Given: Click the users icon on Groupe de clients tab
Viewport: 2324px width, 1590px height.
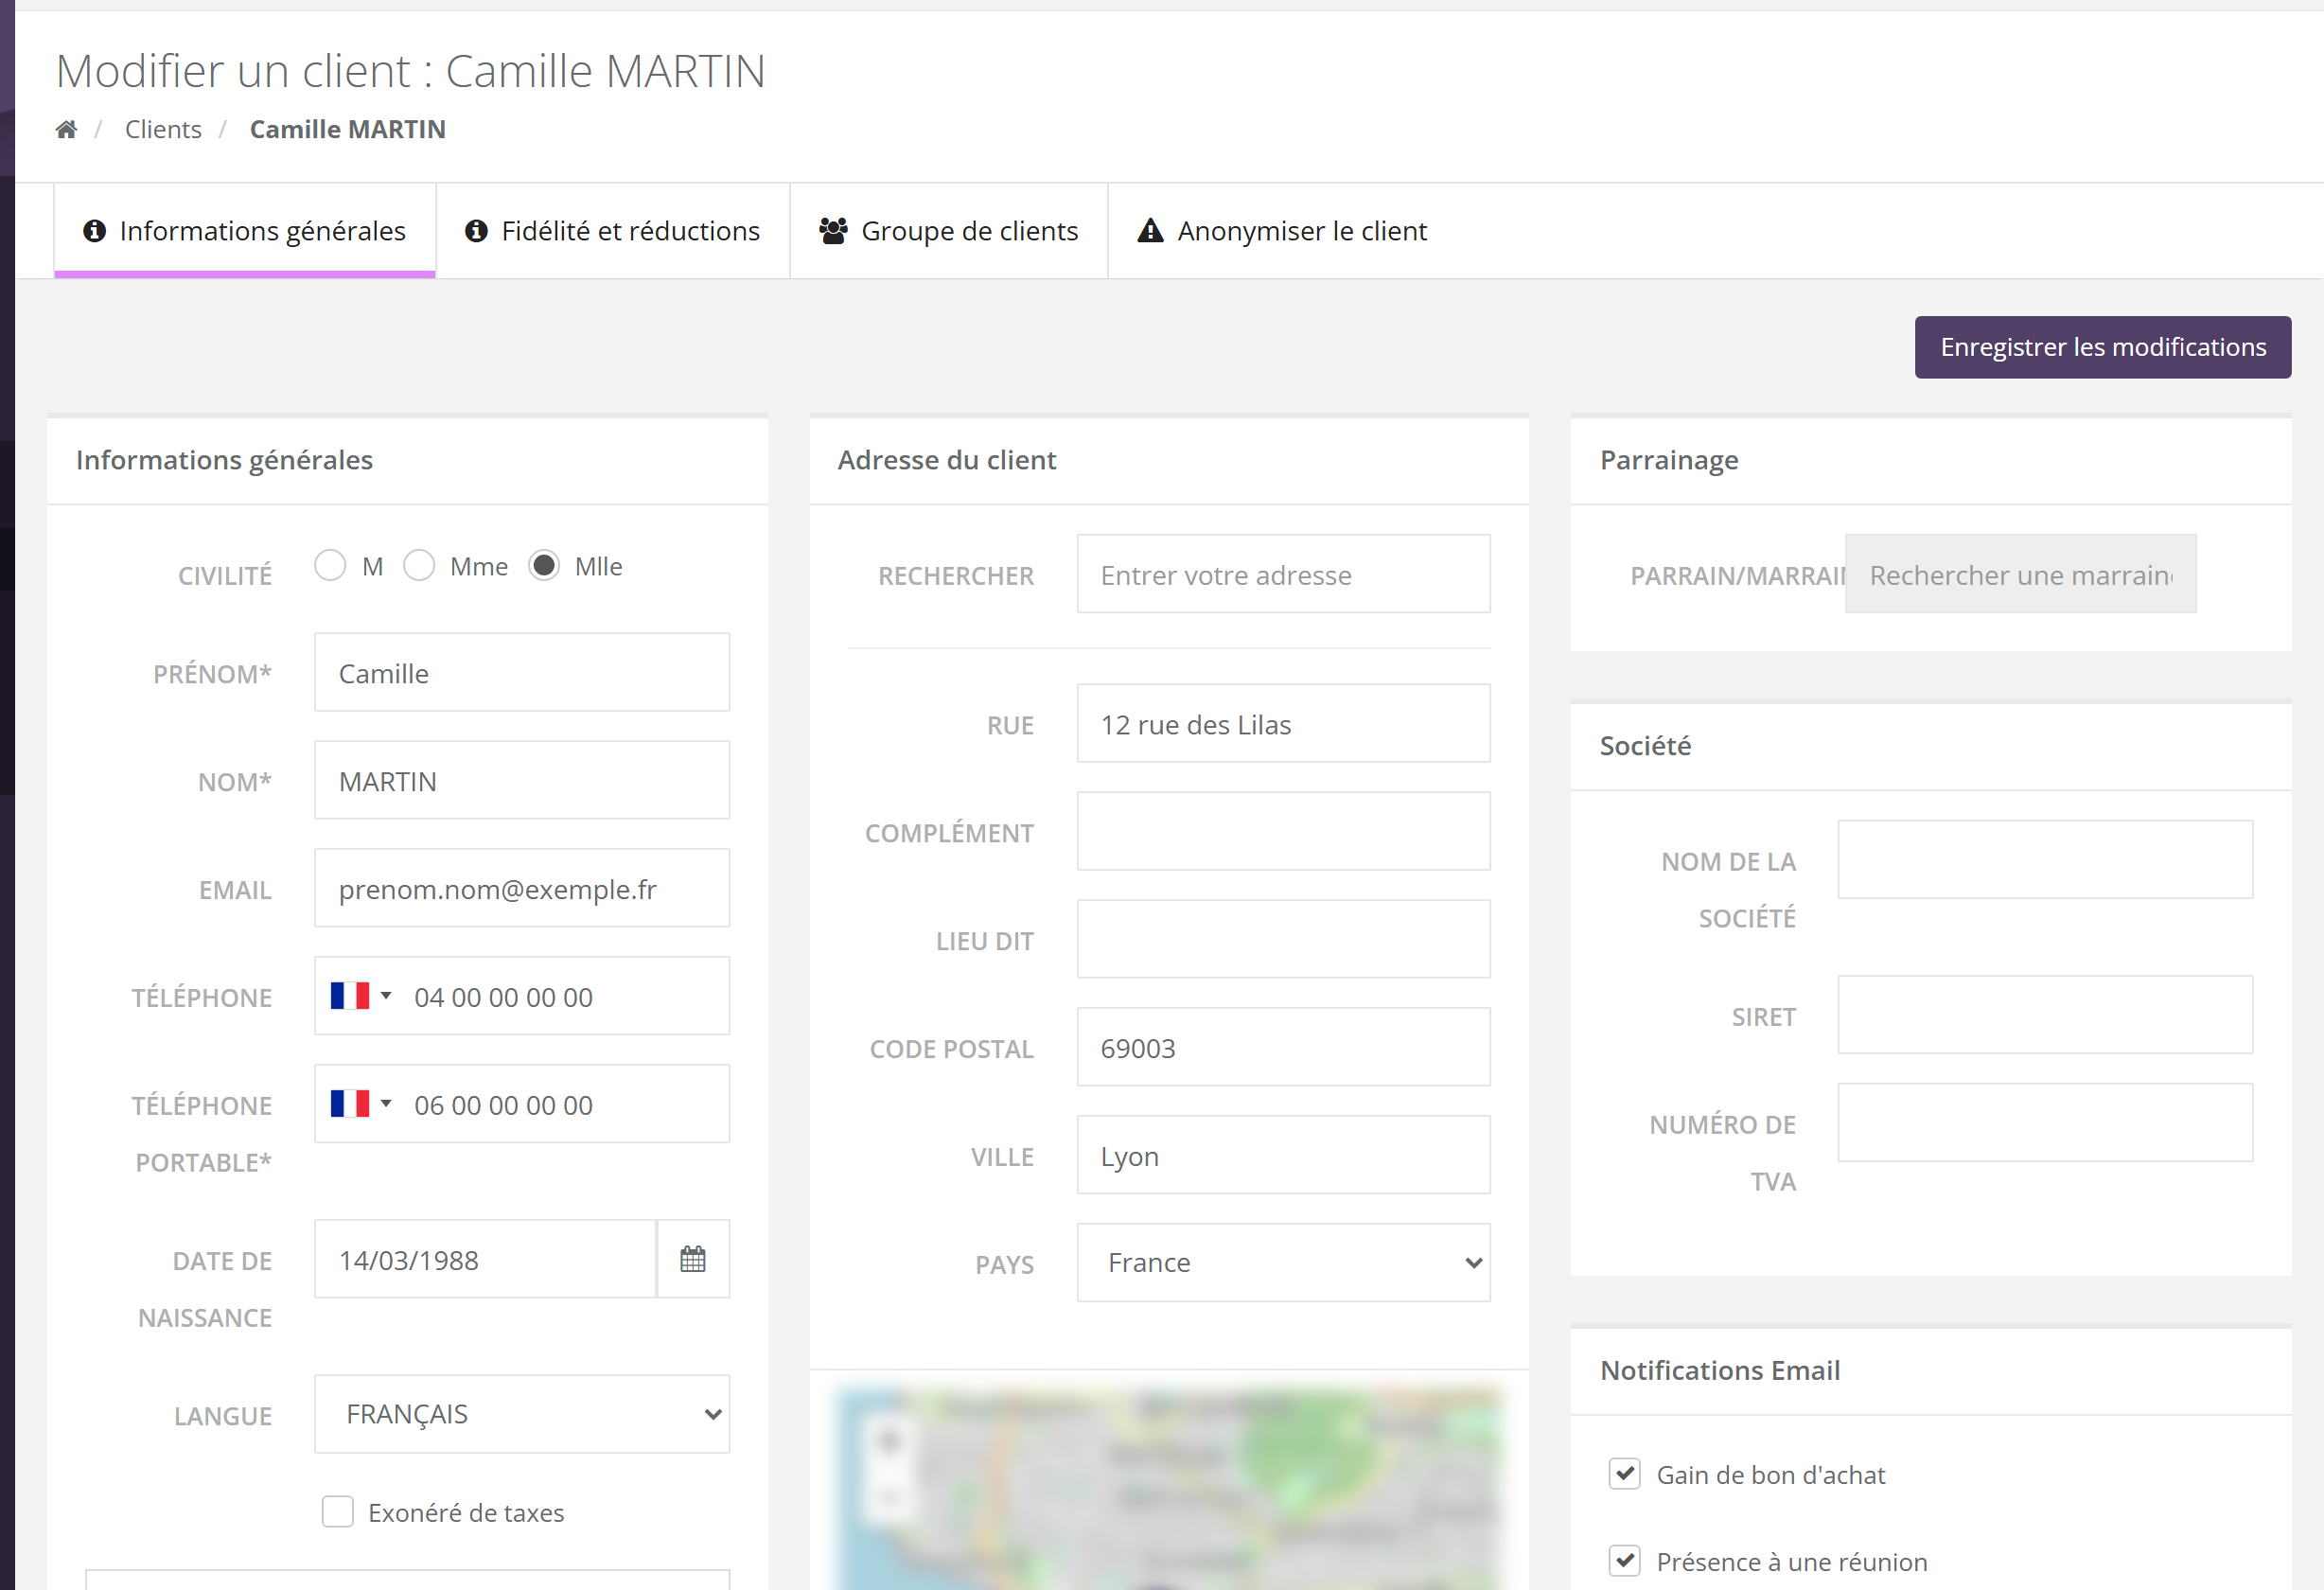Looking at the screenshot, I should (833, 231).
